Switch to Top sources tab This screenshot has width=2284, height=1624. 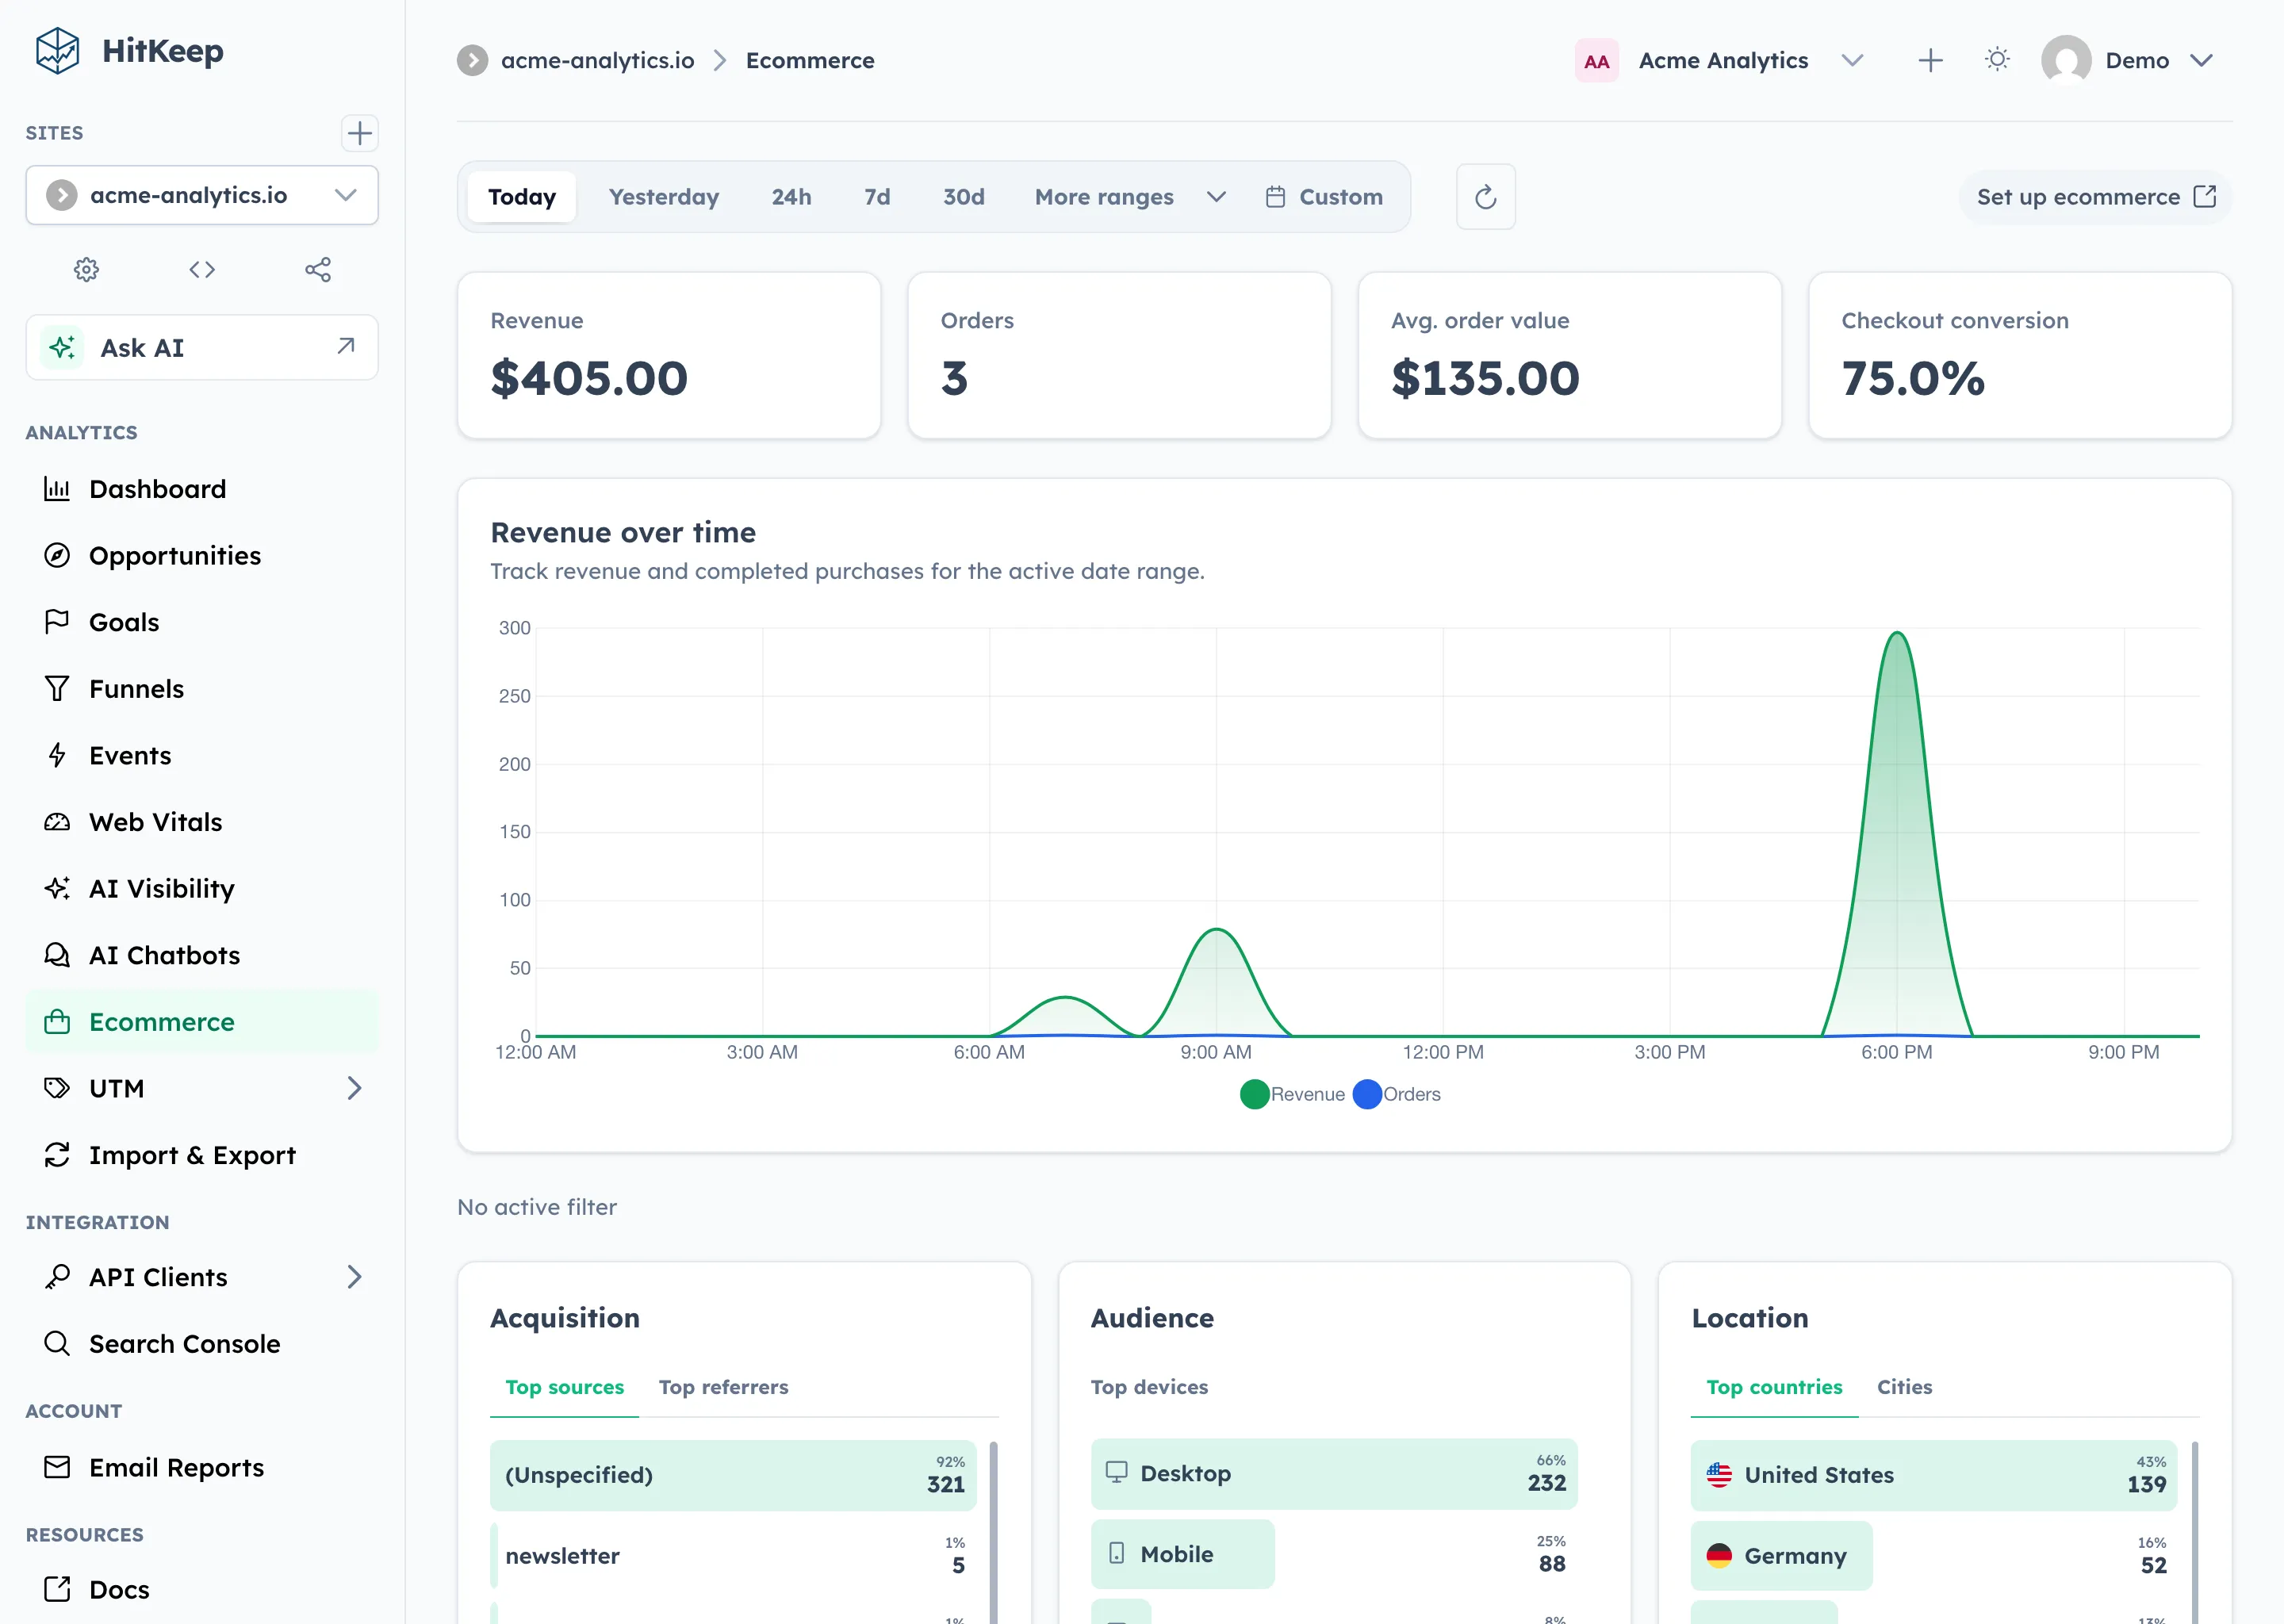click(564, 1387)
